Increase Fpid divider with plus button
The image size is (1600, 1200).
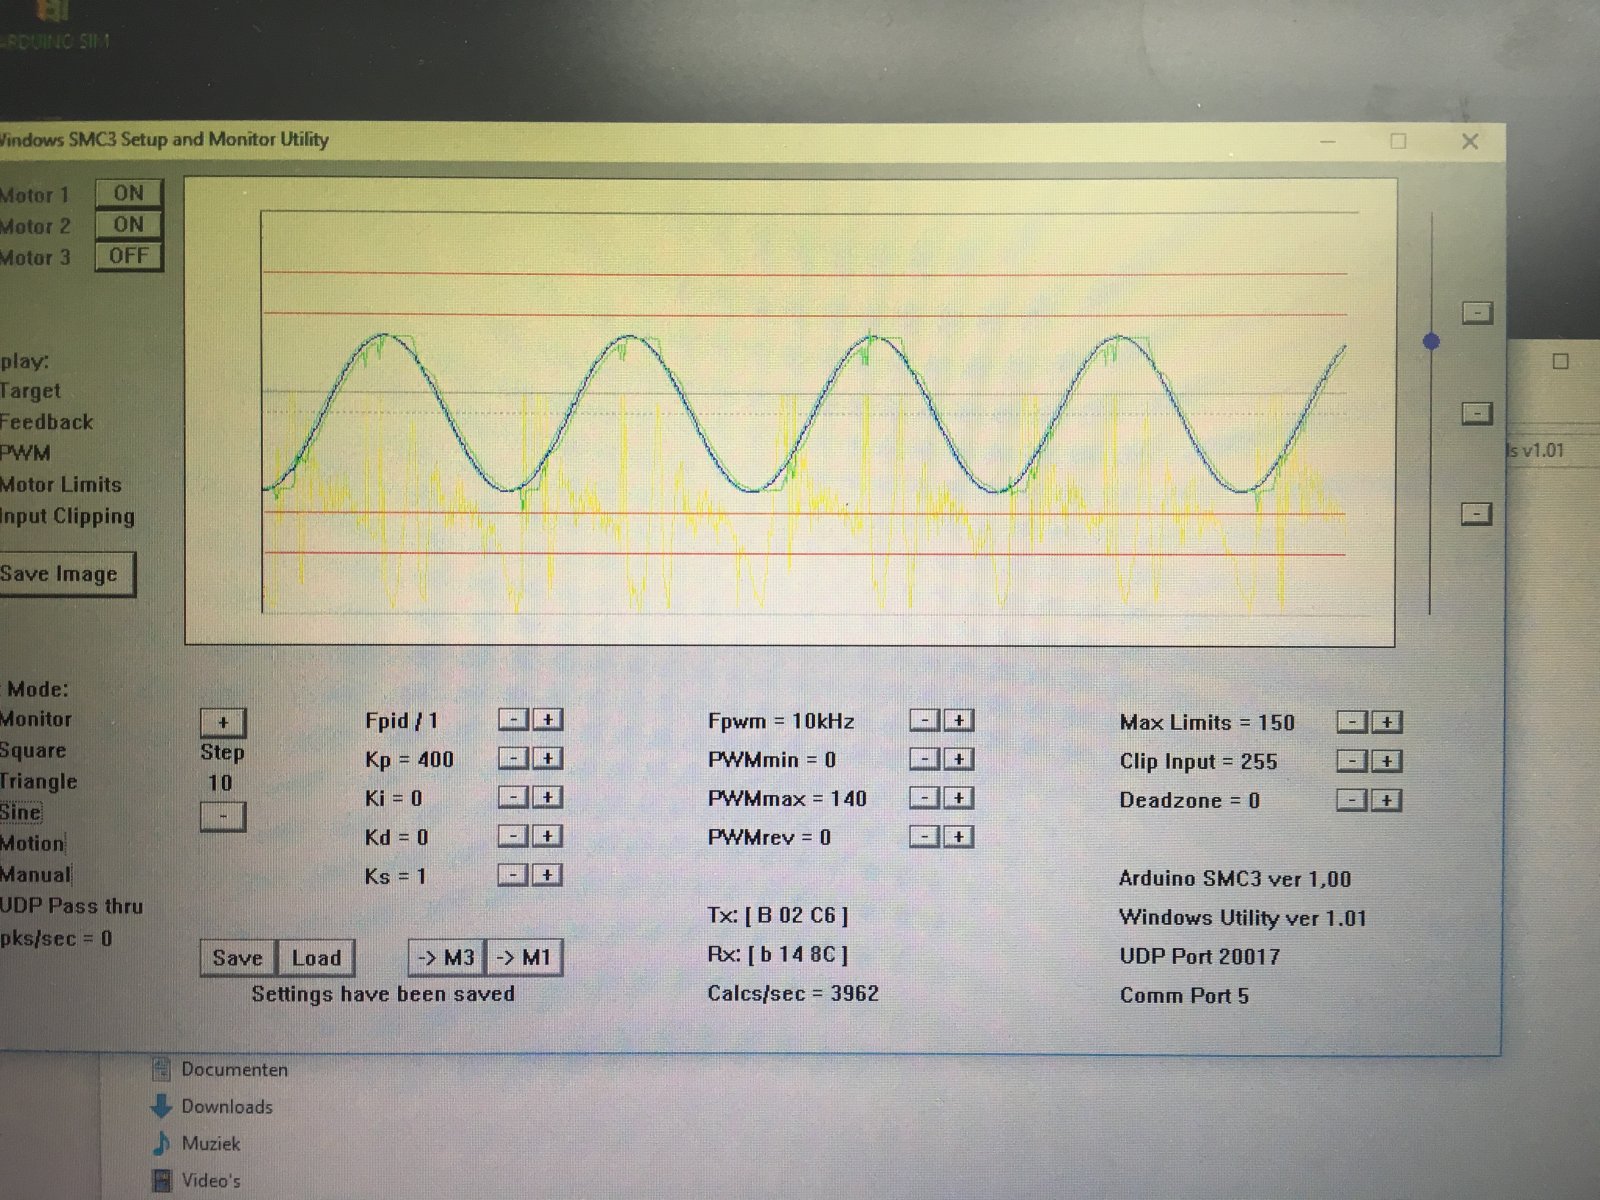[547, 720]
